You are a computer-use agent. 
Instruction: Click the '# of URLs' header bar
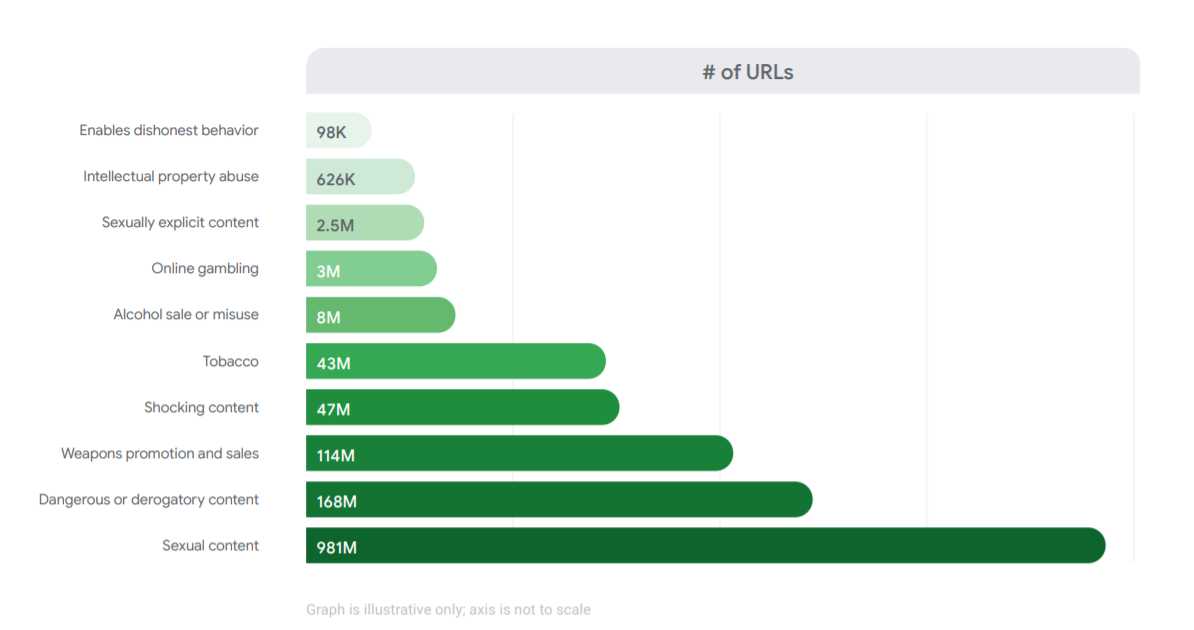pyautogui.click(x=722, y=72)
